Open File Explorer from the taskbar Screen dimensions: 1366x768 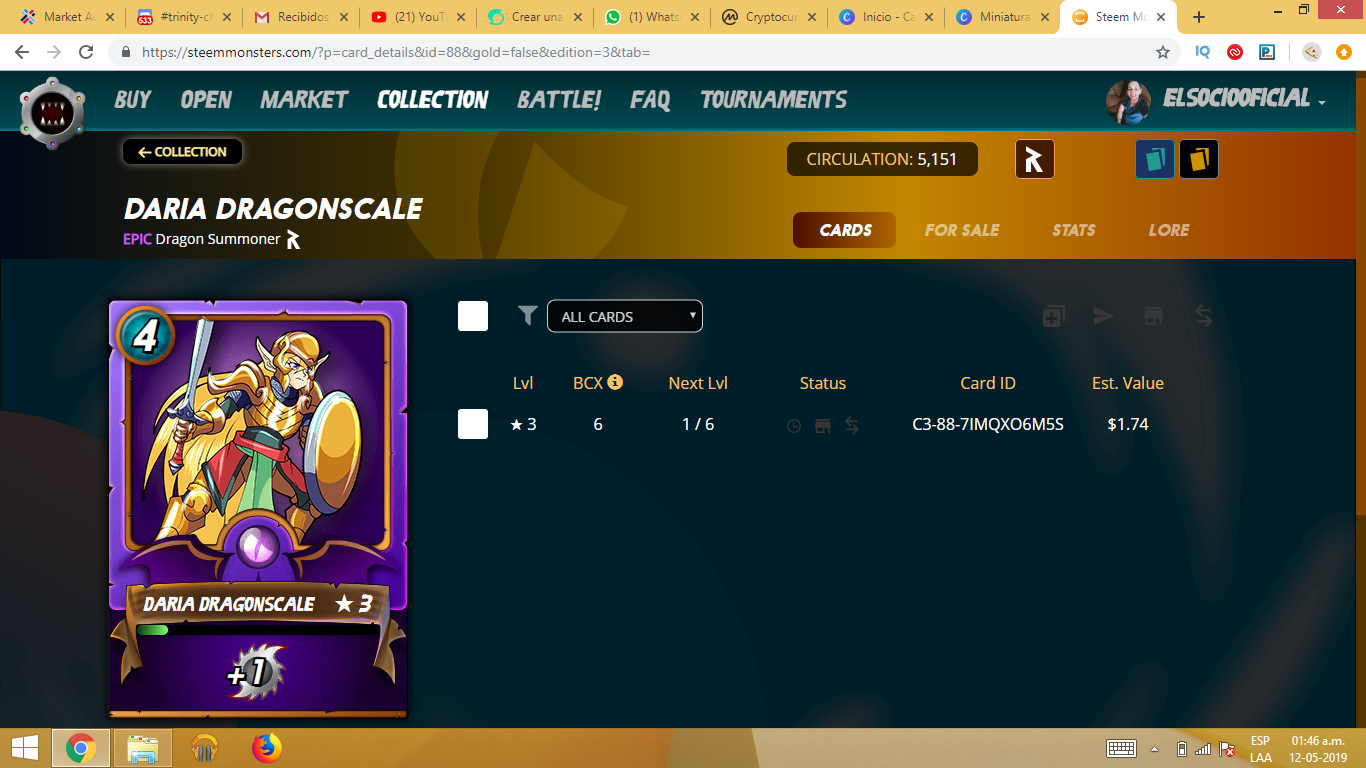pos(142,747)
